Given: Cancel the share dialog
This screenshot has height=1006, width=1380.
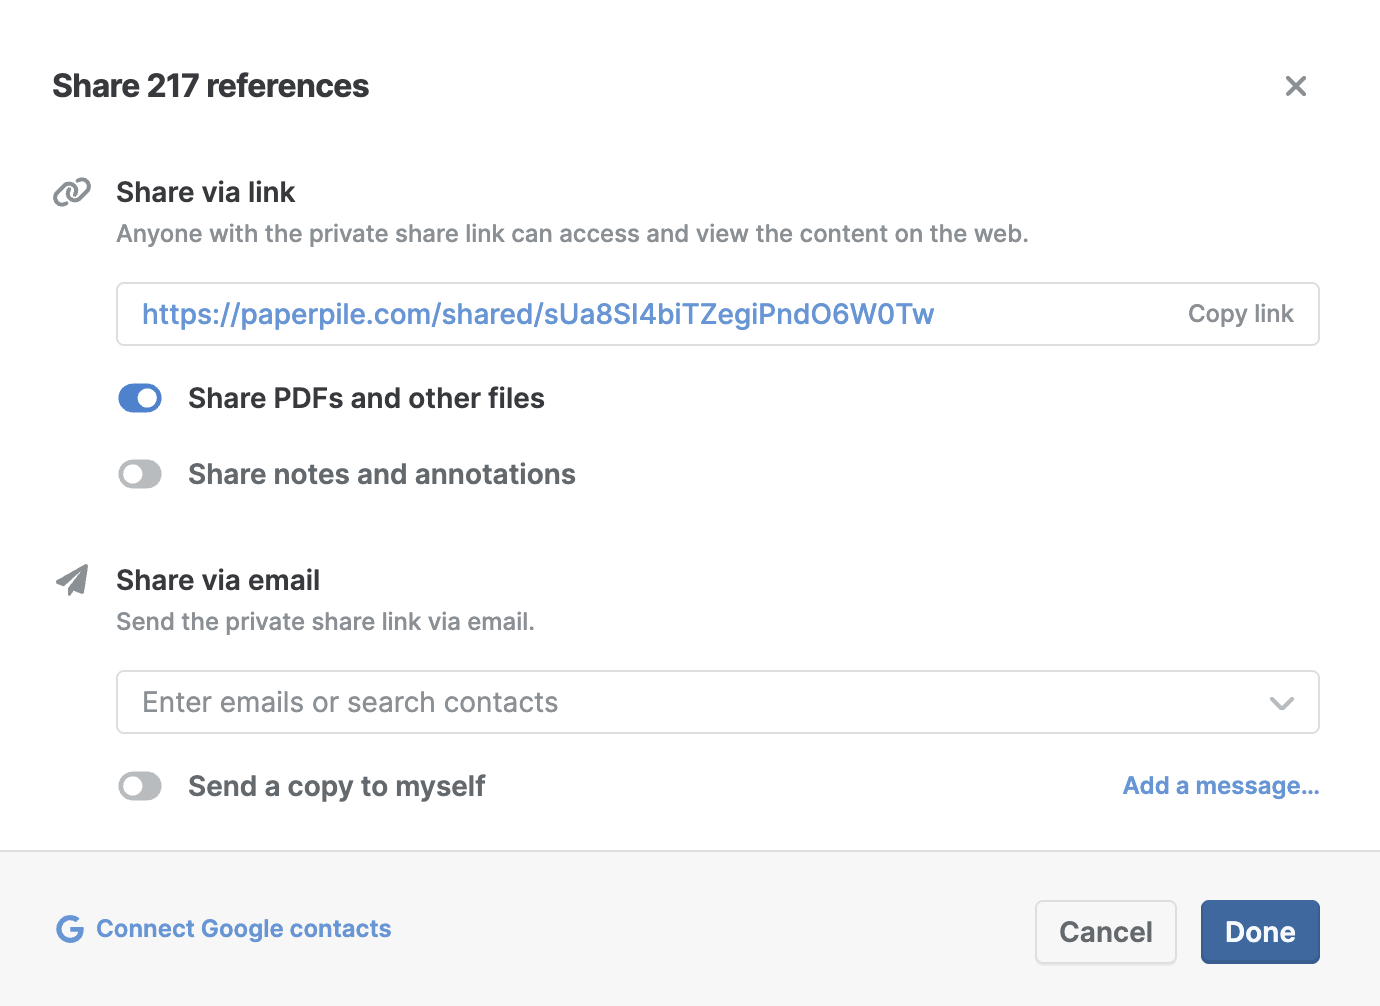Looking at the screenshot, I should click(1106, 932).
